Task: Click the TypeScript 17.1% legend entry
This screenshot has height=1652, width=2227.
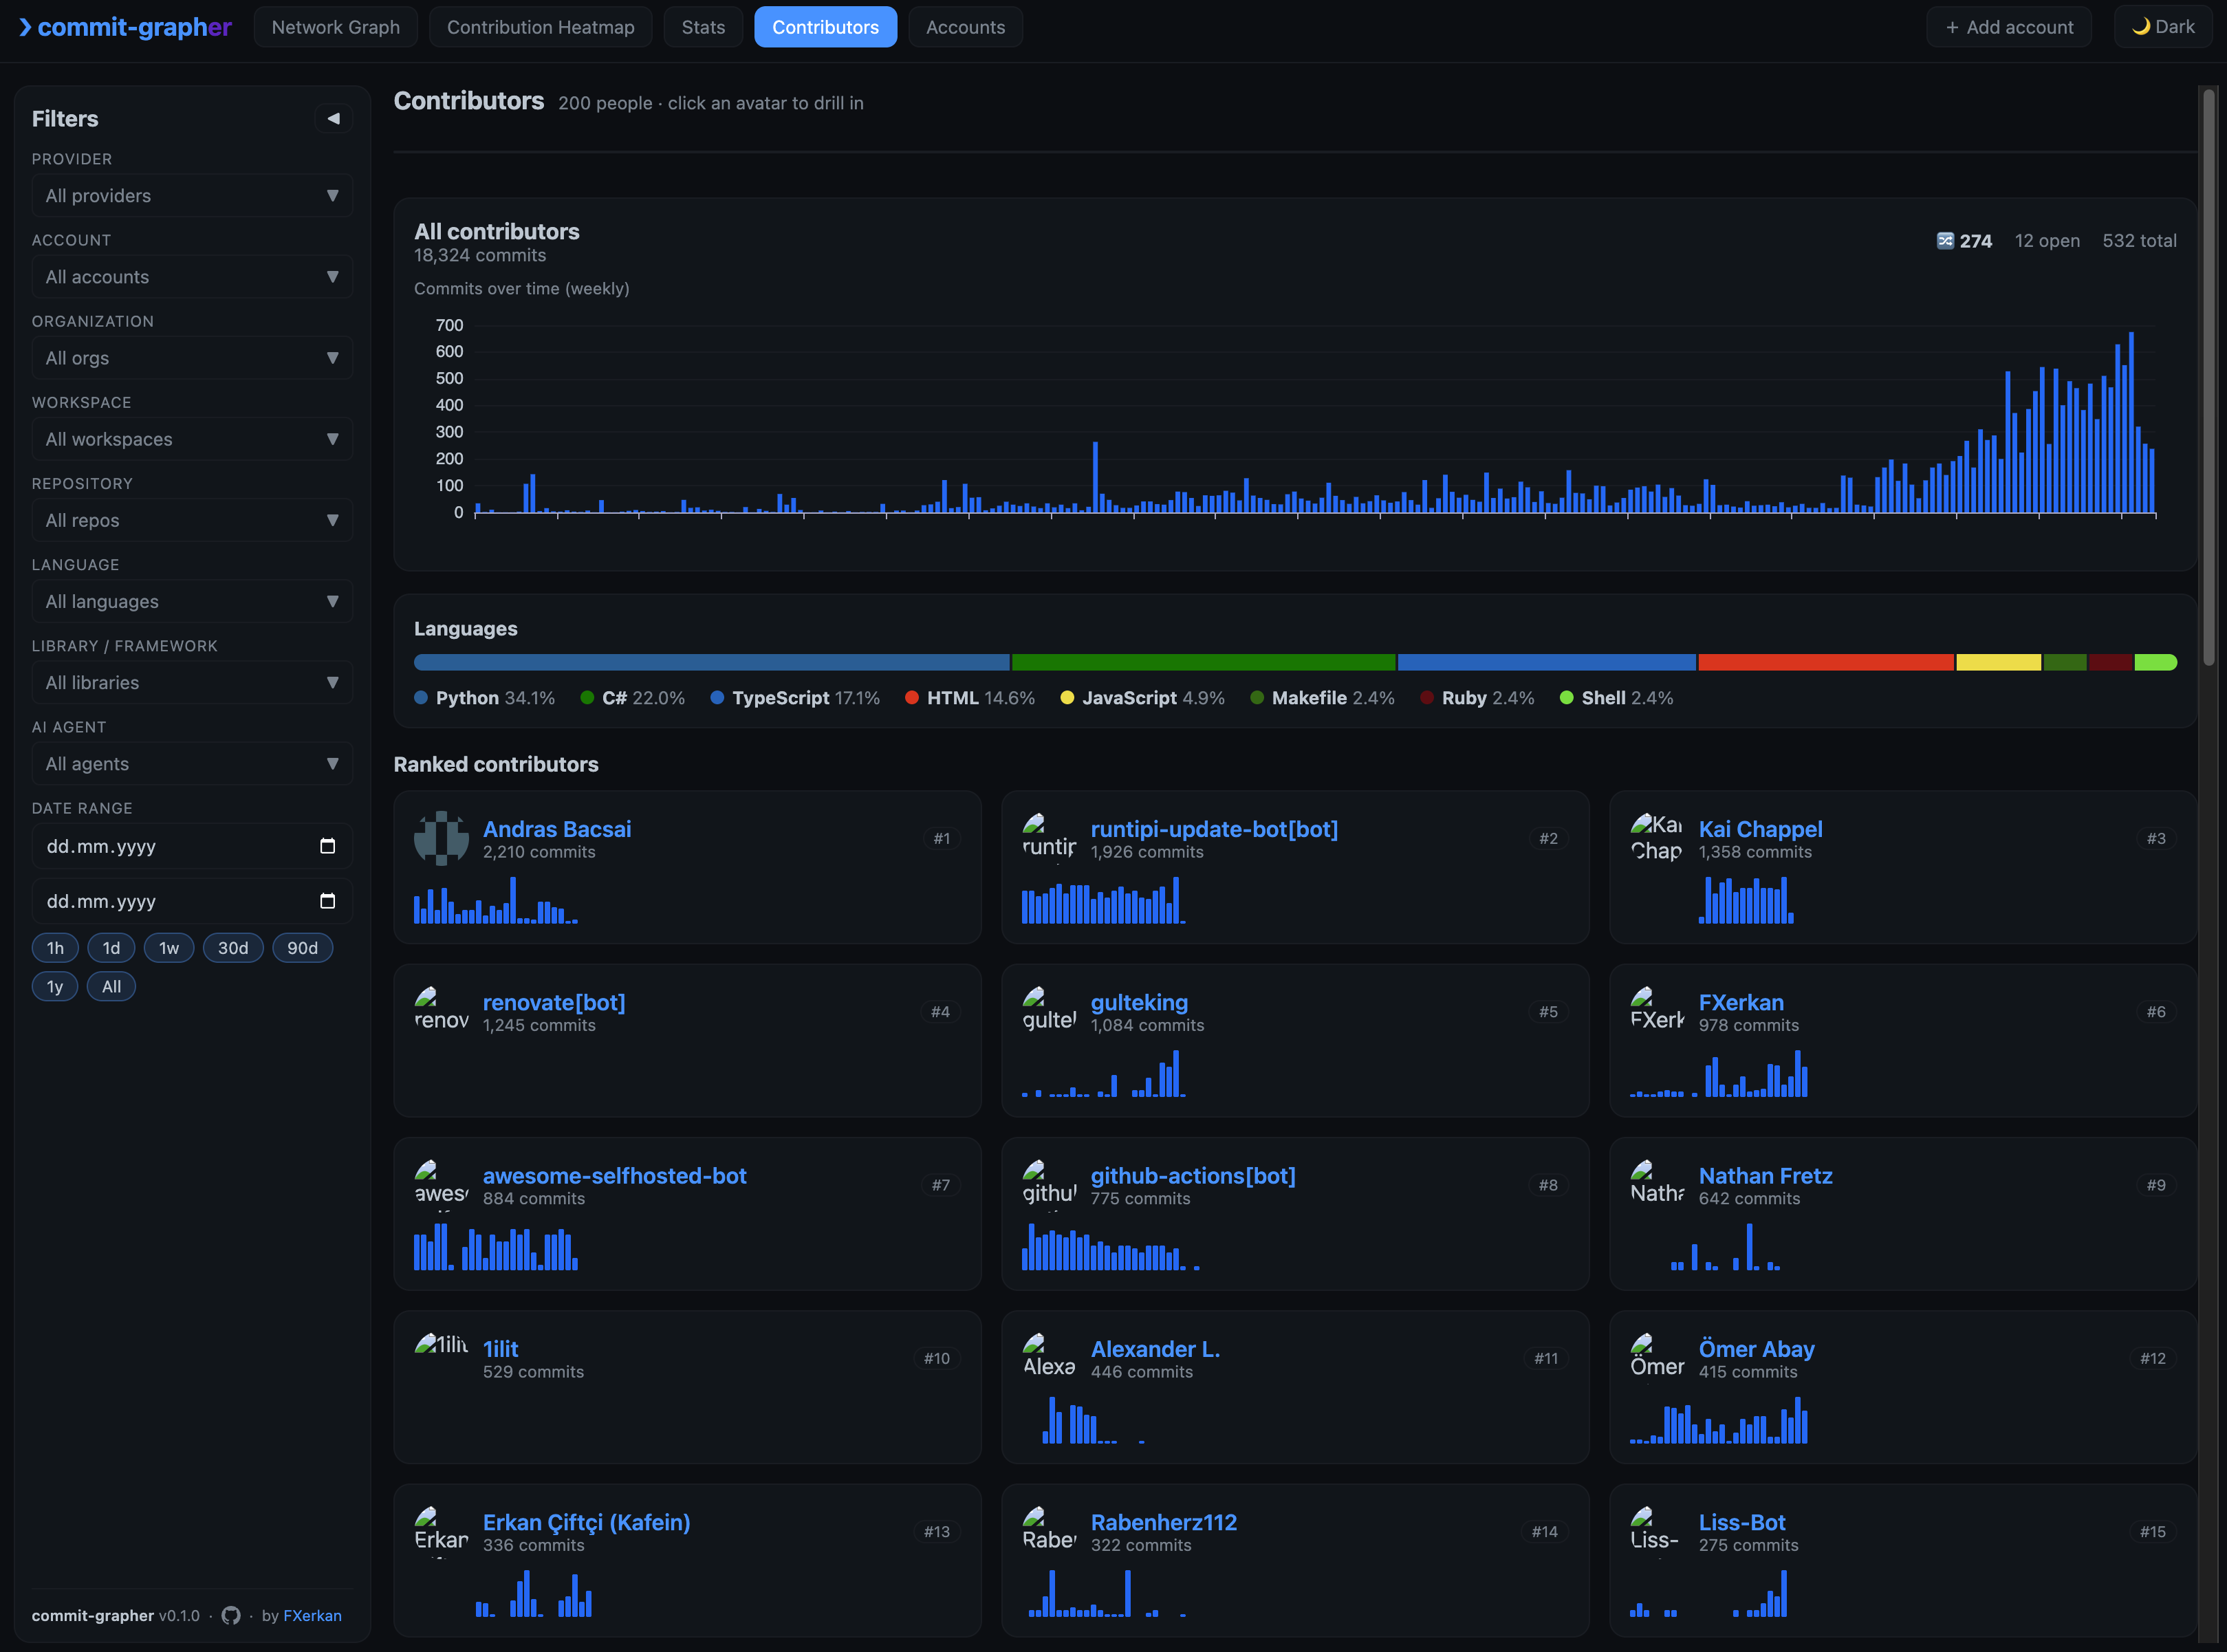Action: (x=795, y=698)
